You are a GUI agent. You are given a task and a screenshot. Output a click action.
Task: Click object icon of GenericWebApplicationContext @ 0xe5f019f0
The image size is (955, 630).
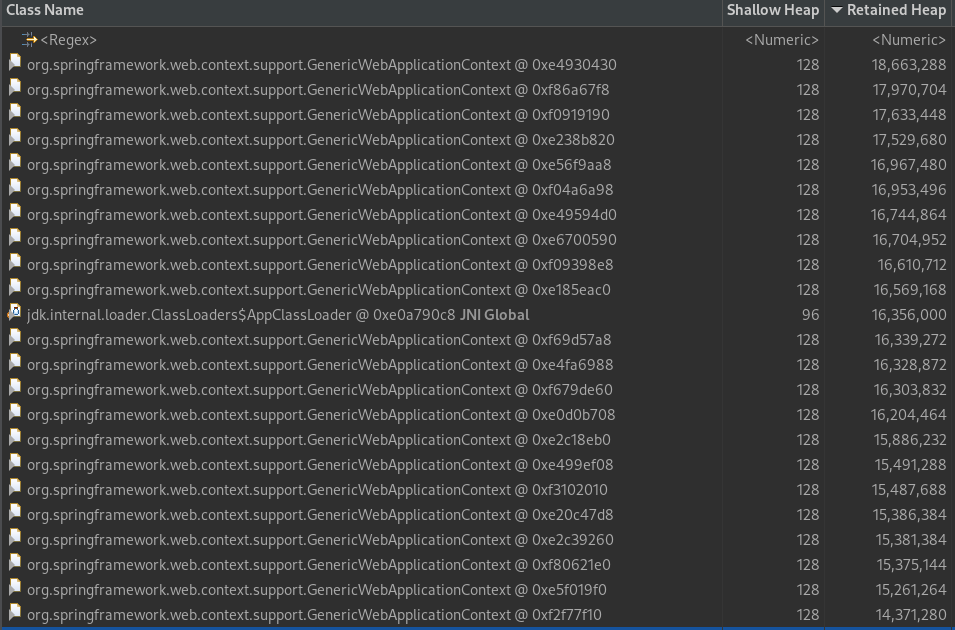click(x=15, y=587)
